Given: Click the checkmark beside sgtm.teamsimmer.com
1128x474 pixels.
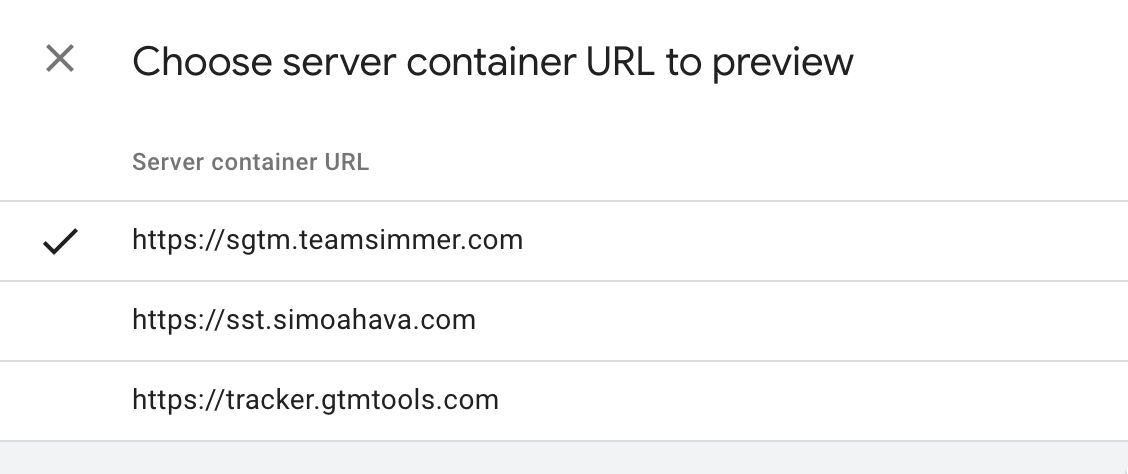Looking at the screenshot, I should pyautogui.click(x=60, y=241).
